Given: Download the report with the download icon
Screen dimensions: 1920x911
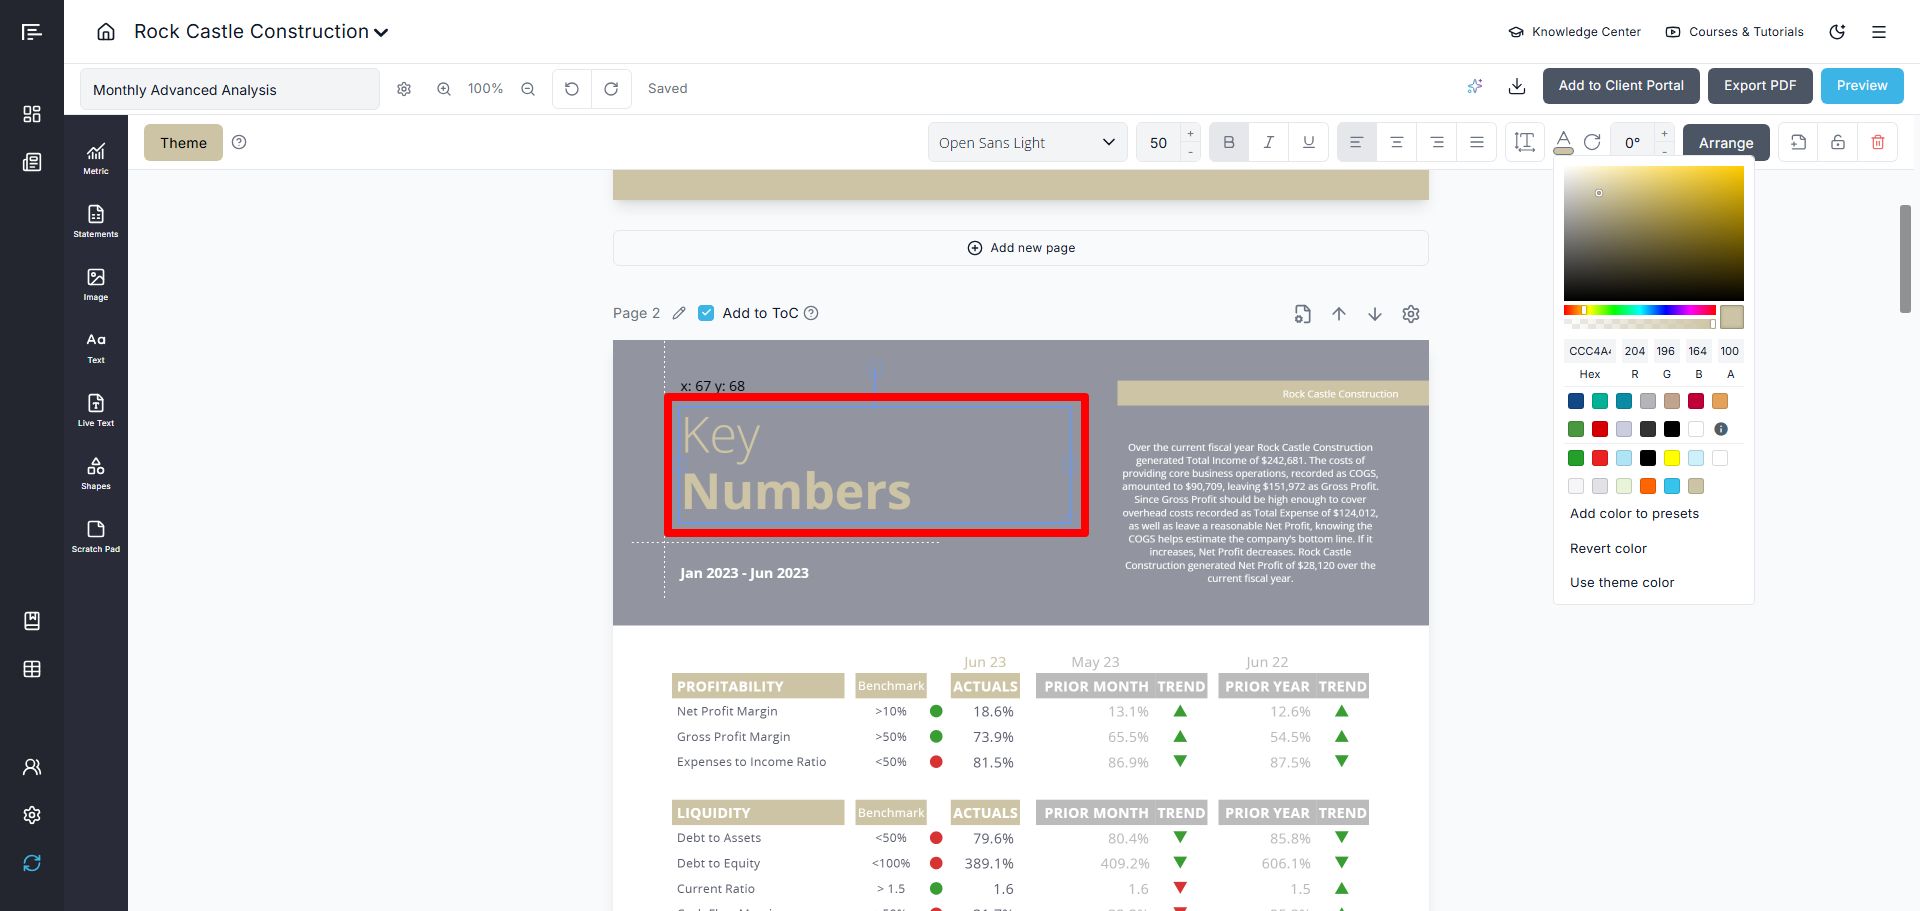Looking at the screenshot, I should pos(1517,86).
